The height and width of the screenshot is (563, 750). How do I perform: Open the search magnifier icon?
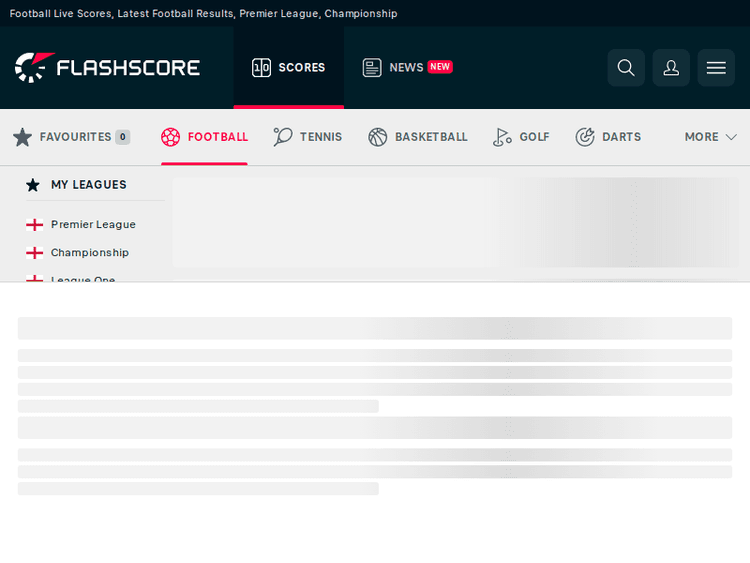[626, 67]
